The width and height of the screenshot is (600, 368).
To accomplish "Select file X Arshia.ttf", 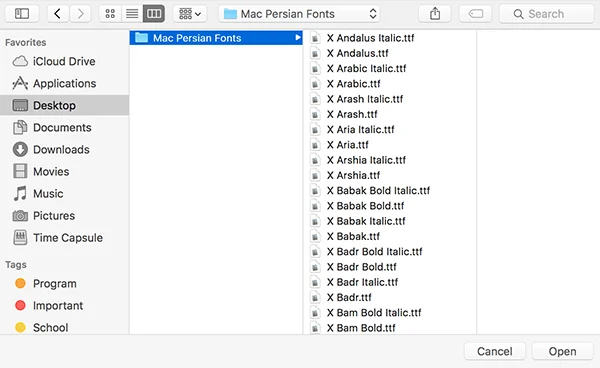I will click(x=390, y=176).
